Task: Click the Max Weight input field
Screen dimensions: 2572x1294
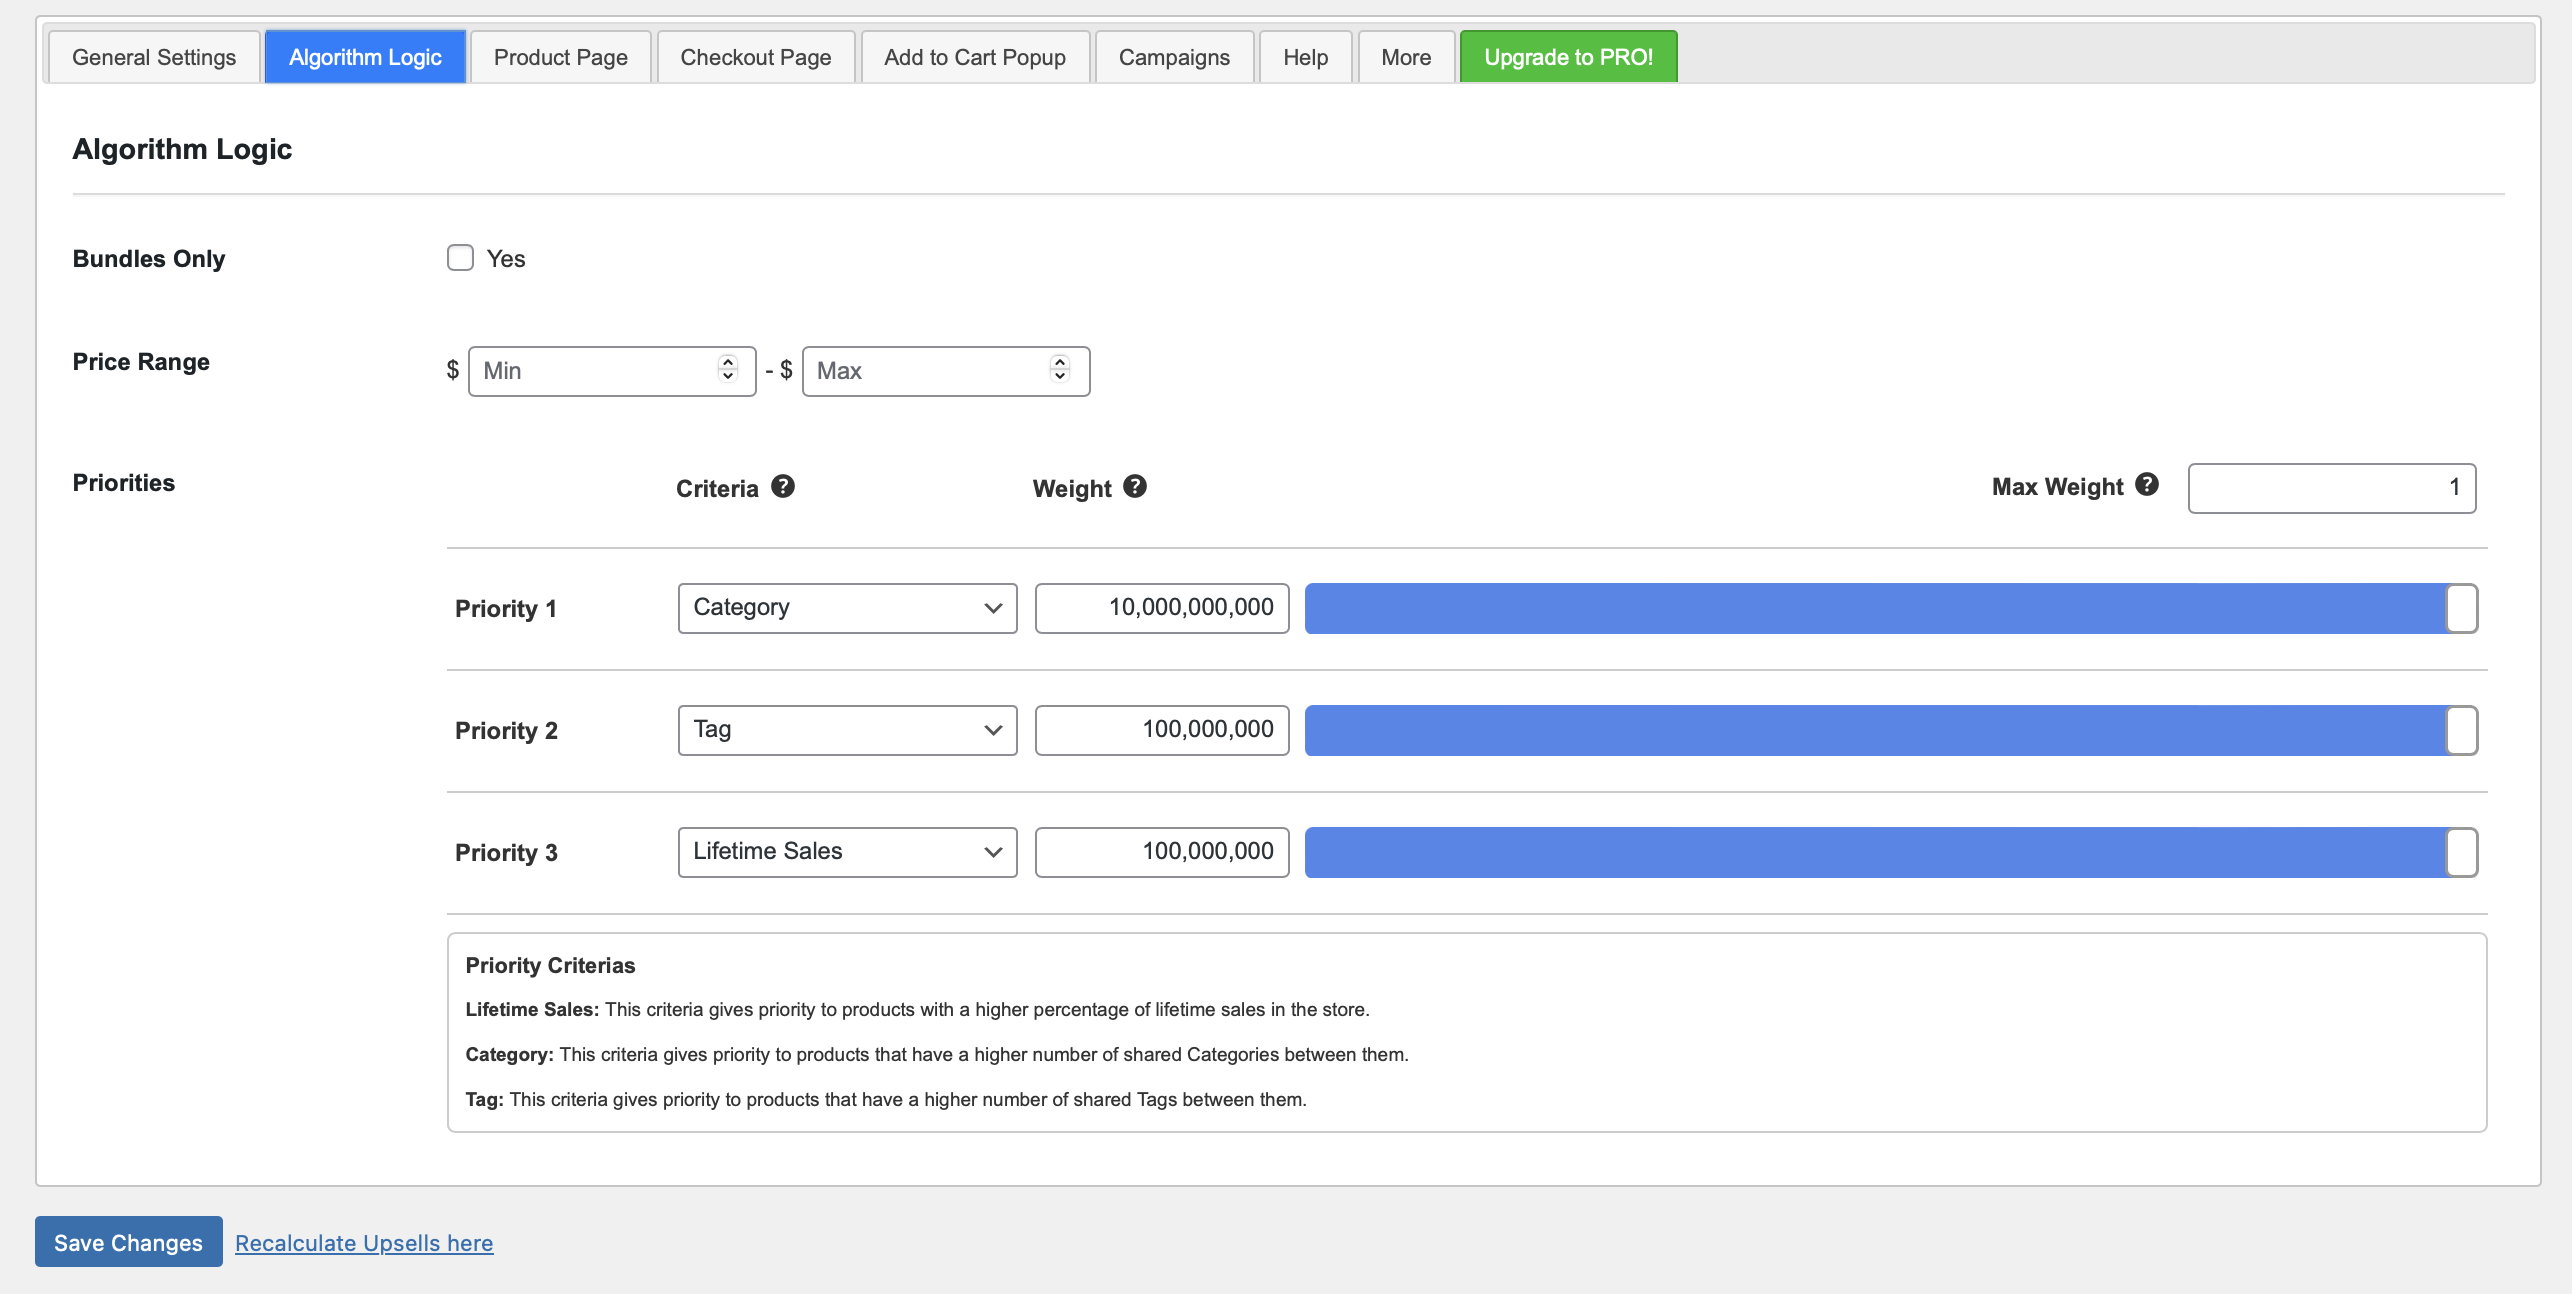Action: click(x=2332, y=488)
